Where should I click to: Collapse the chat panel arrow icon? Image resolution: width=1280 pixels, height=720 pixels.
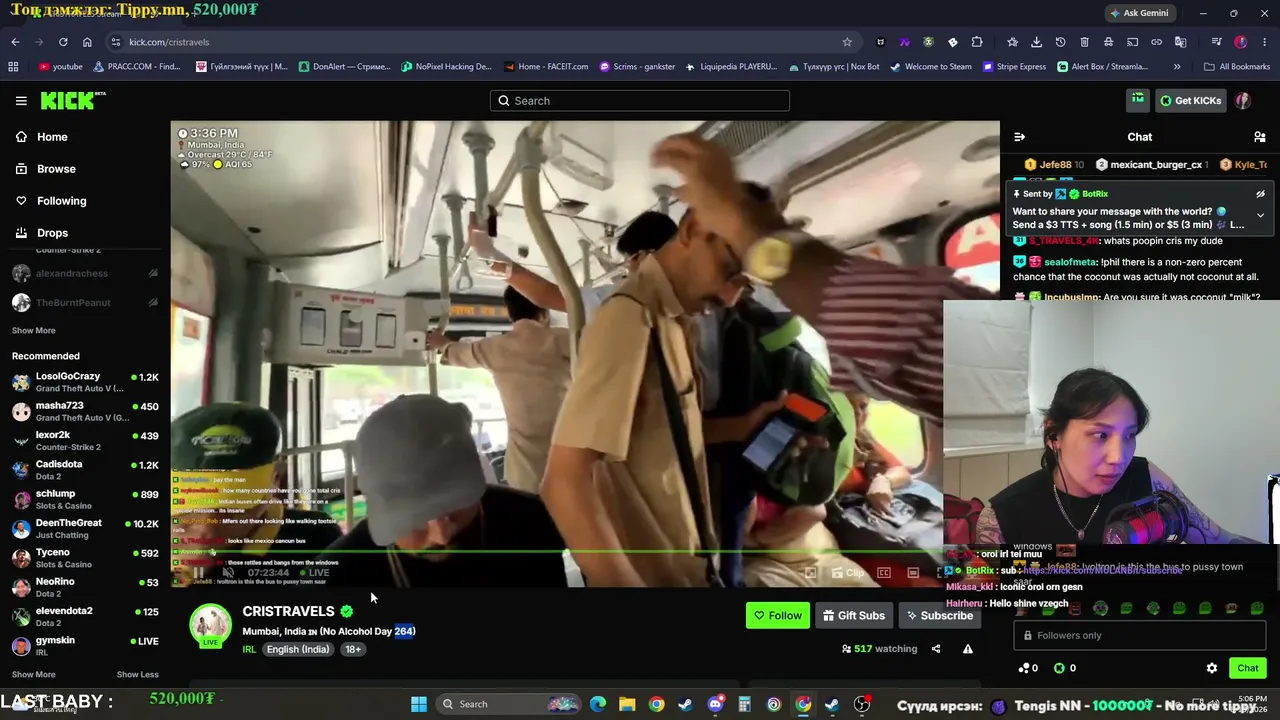point(1019,137)
